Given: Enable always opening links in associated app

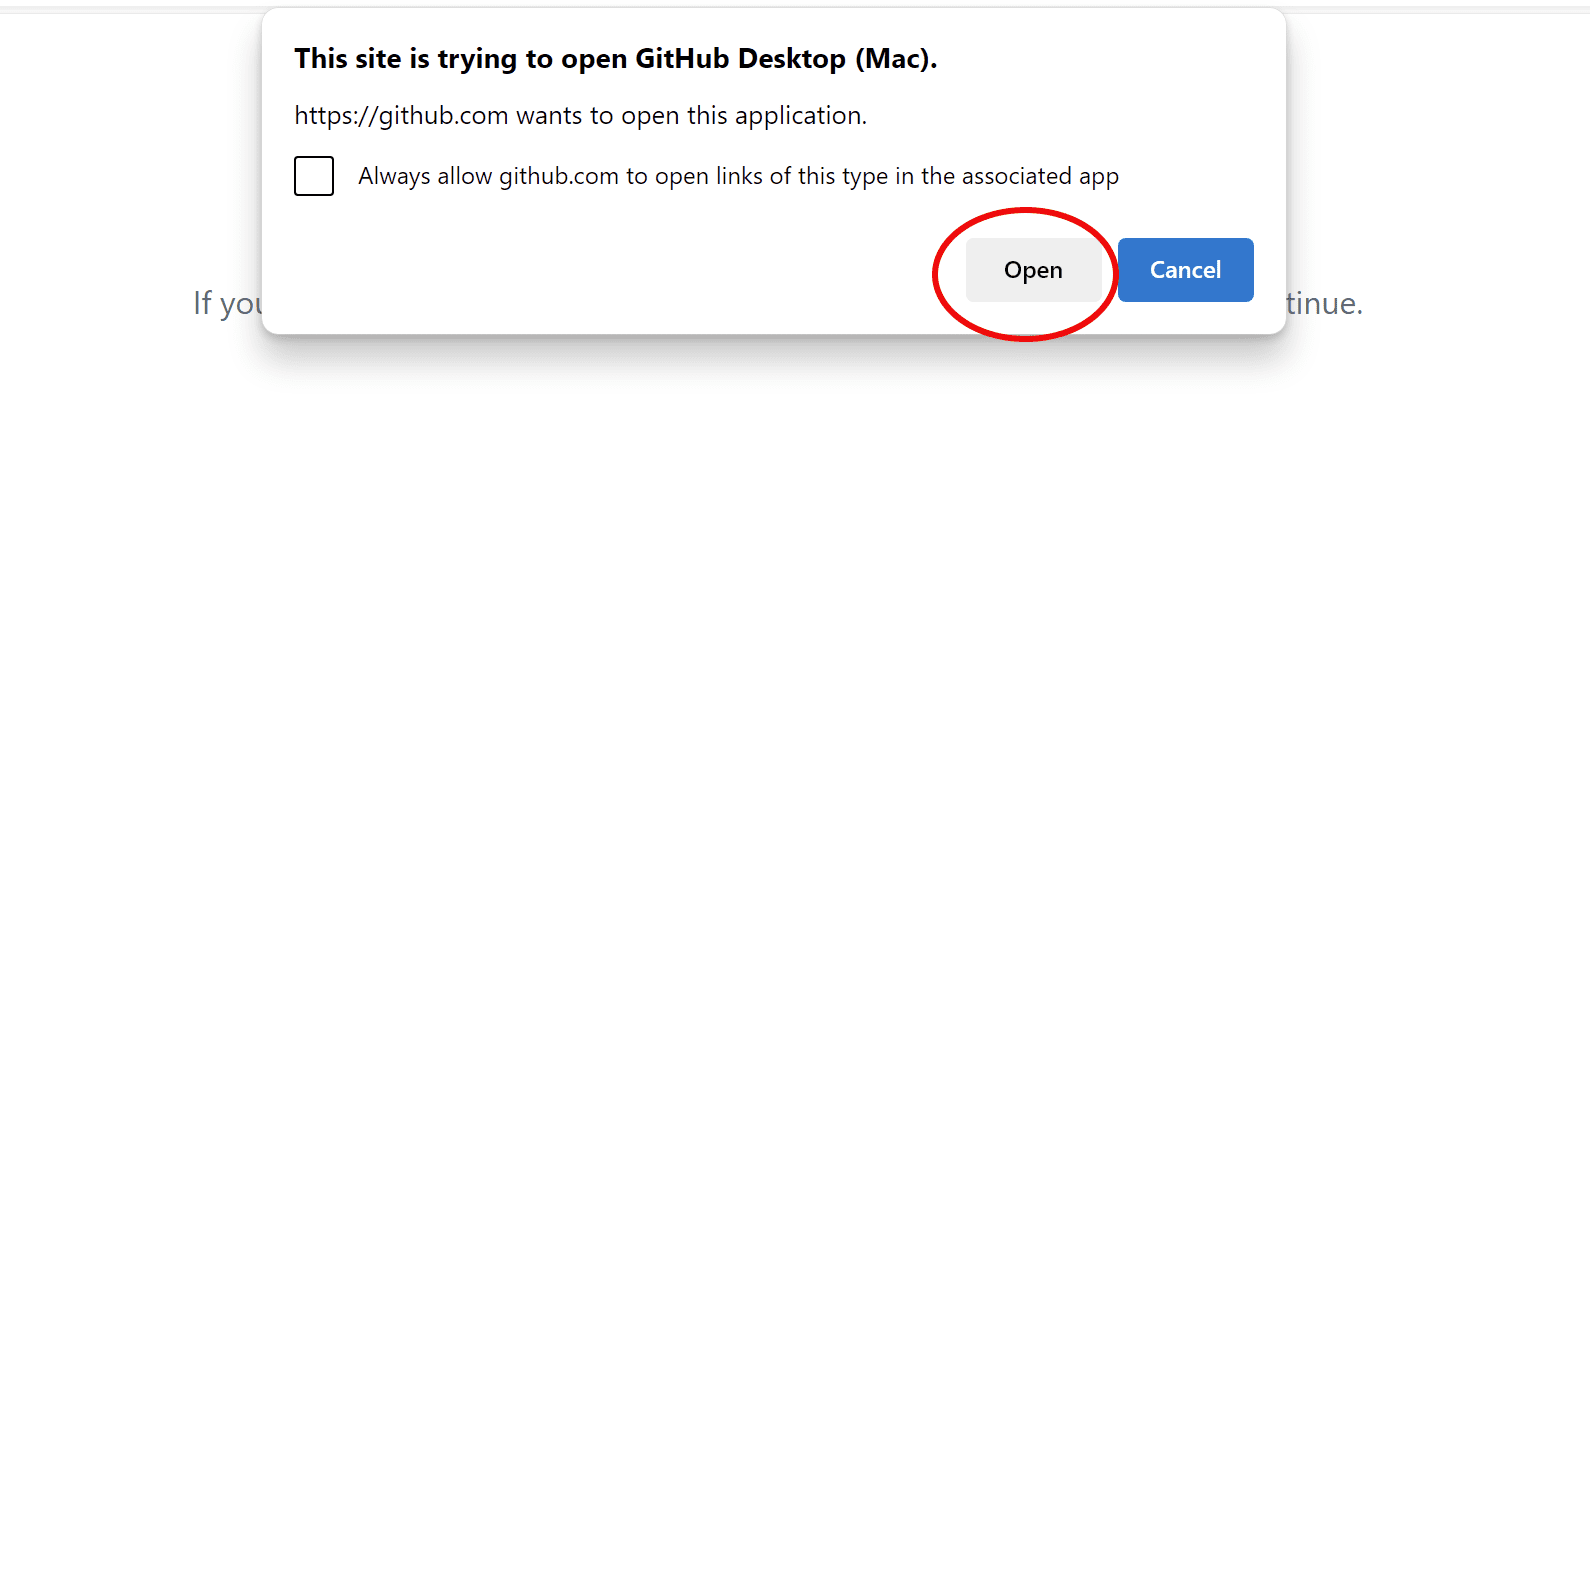Looking at the screenshot, I should click(x=314, y=176).
